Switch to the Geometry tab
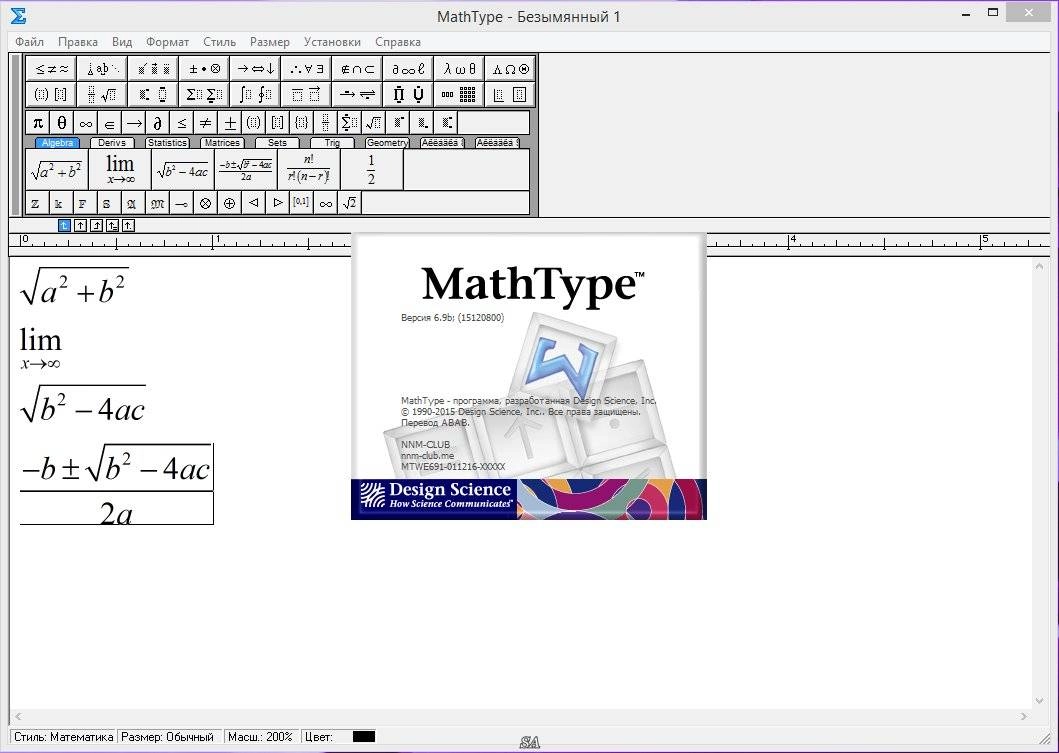Viewport: 1059px width, 753px height. (x=387, y=142)
